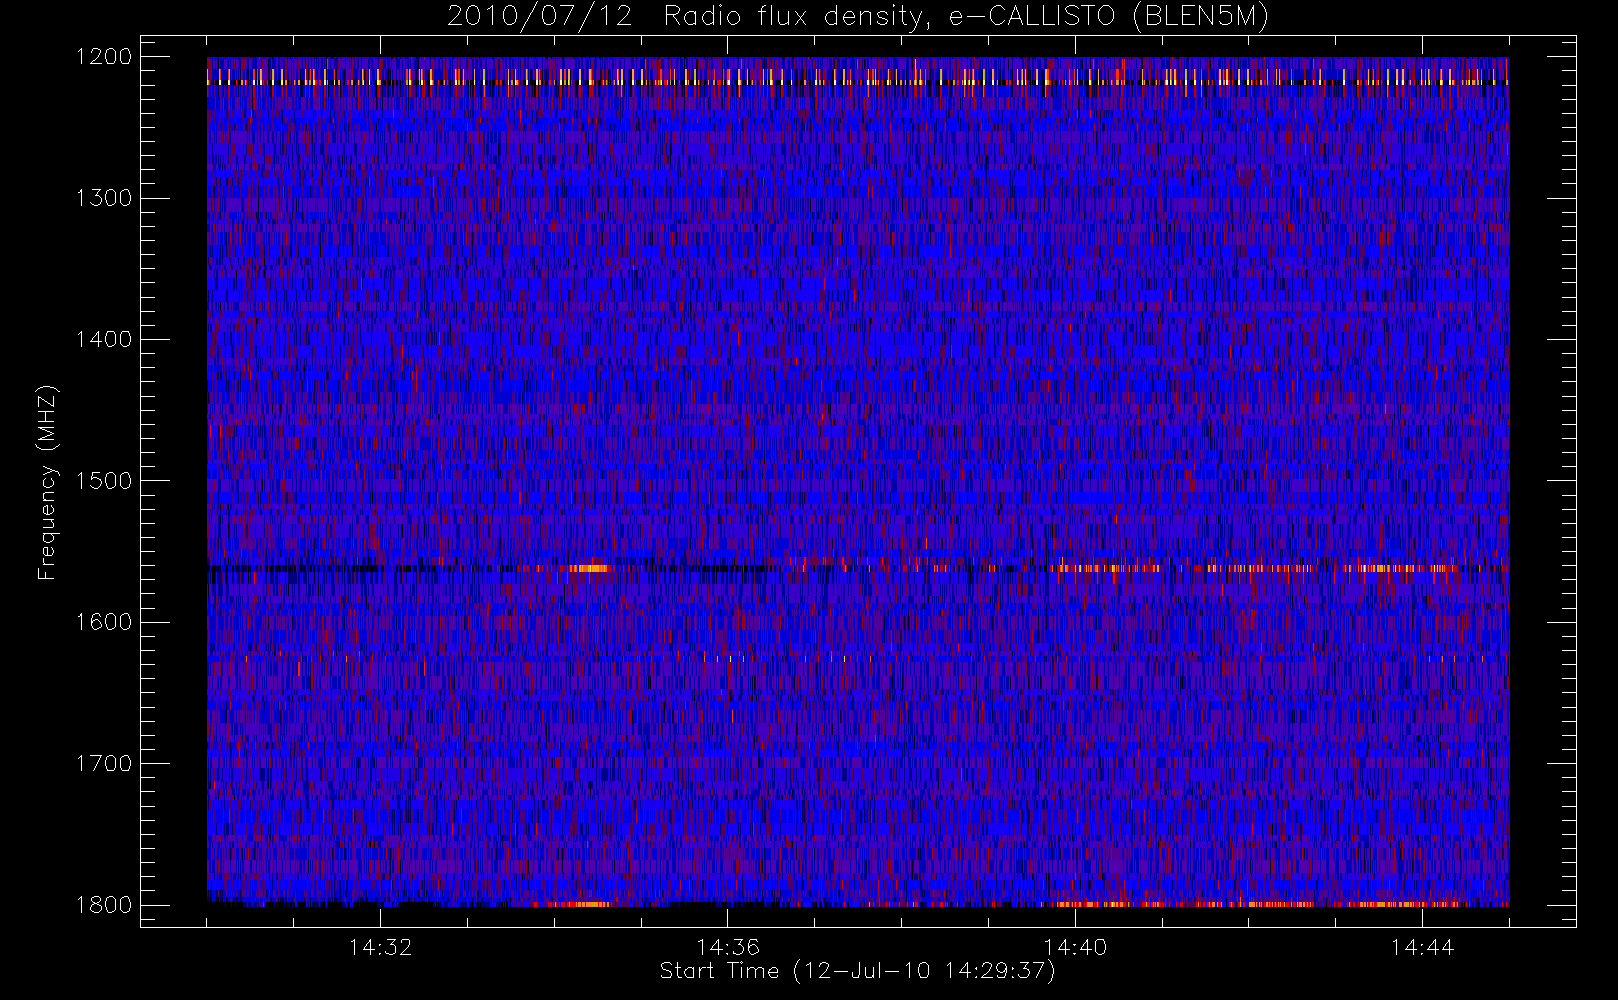
Task: Click the 14:32 time tick label
Action: (x=380, y=947)
